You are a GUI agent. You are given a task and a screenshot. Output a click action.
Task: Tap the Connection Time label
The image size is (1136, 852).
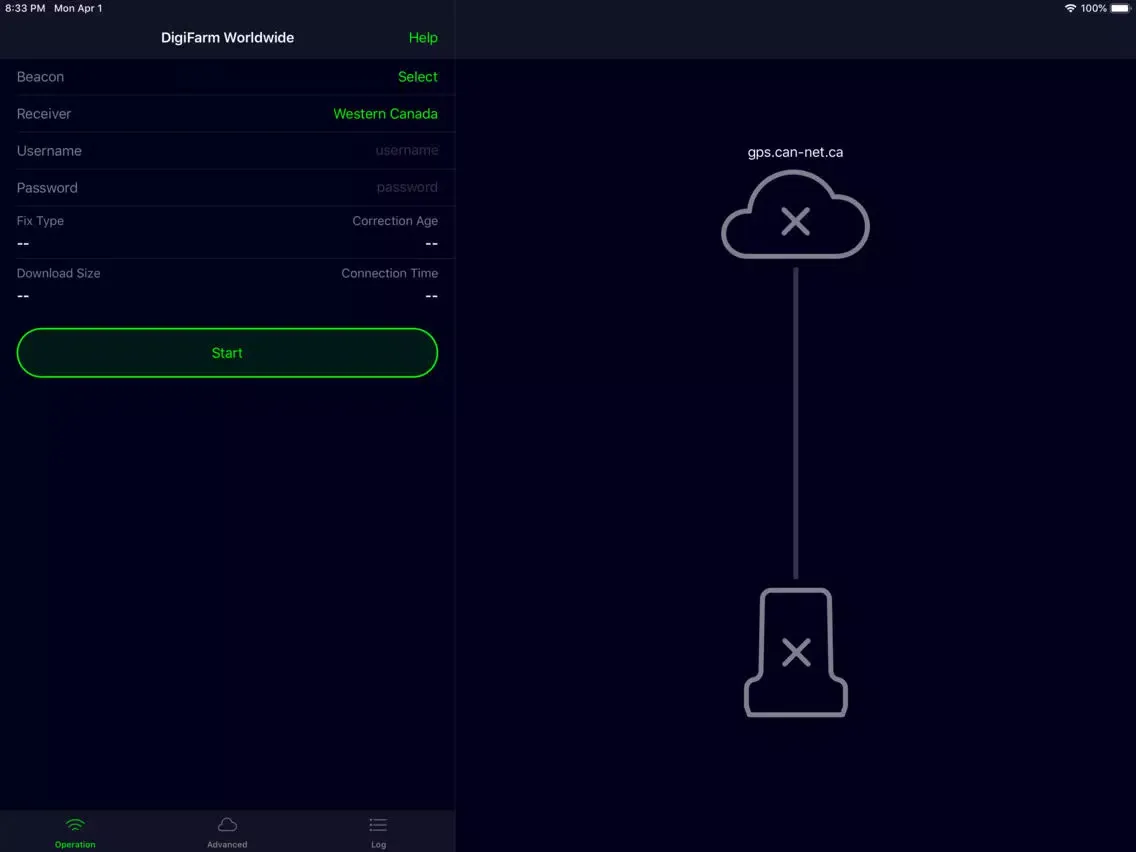[x=390, y=273]
